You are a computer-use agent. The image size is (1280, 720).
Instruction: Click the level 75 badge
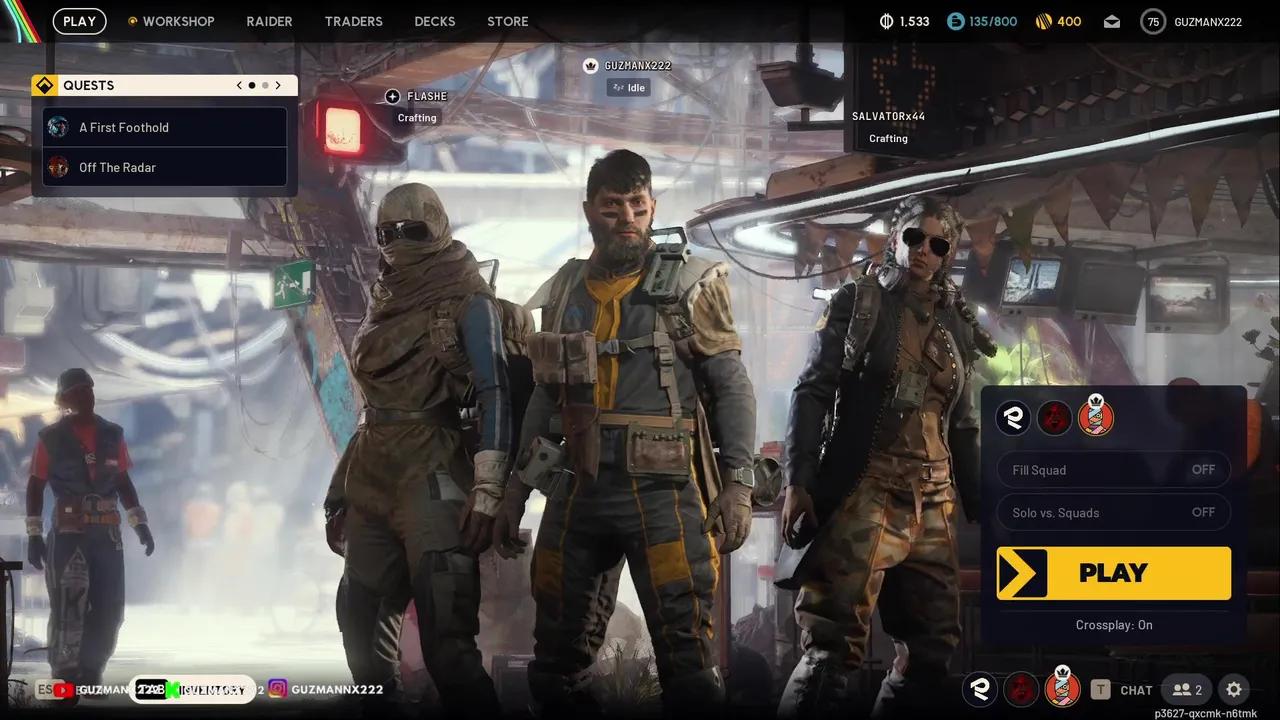1153,21
